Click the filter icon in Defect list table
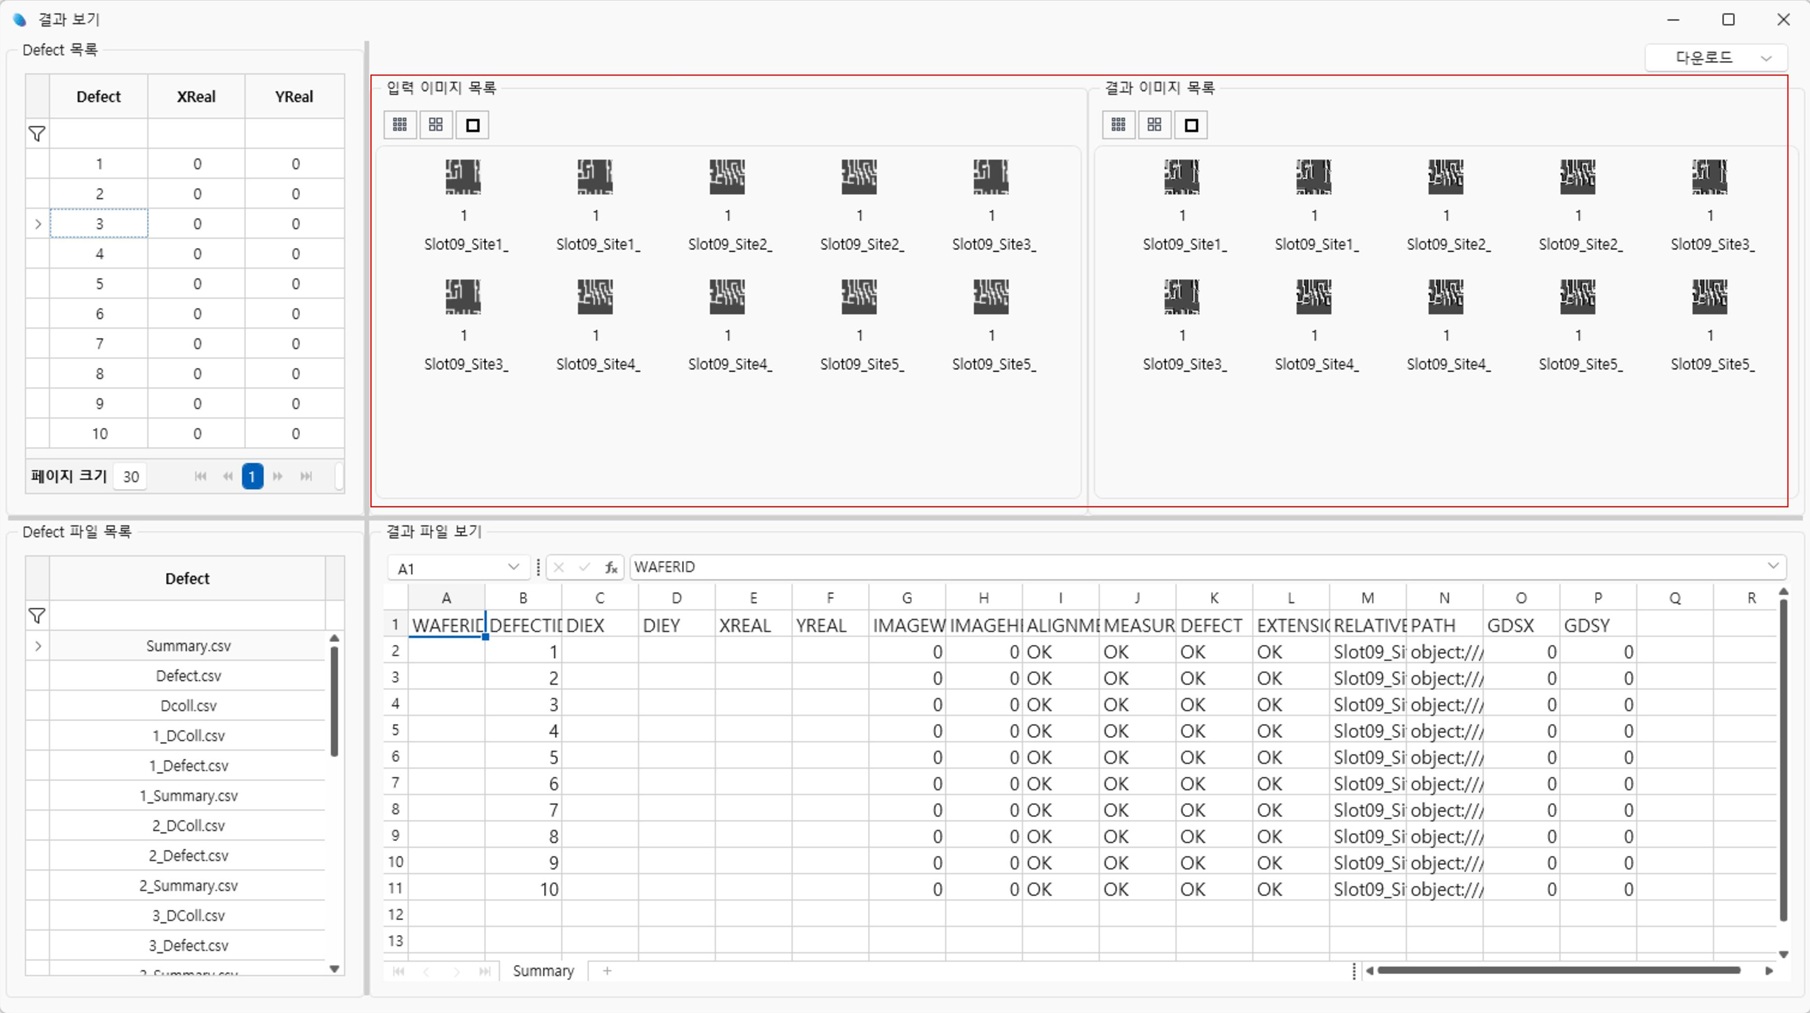 coord(37,134)
